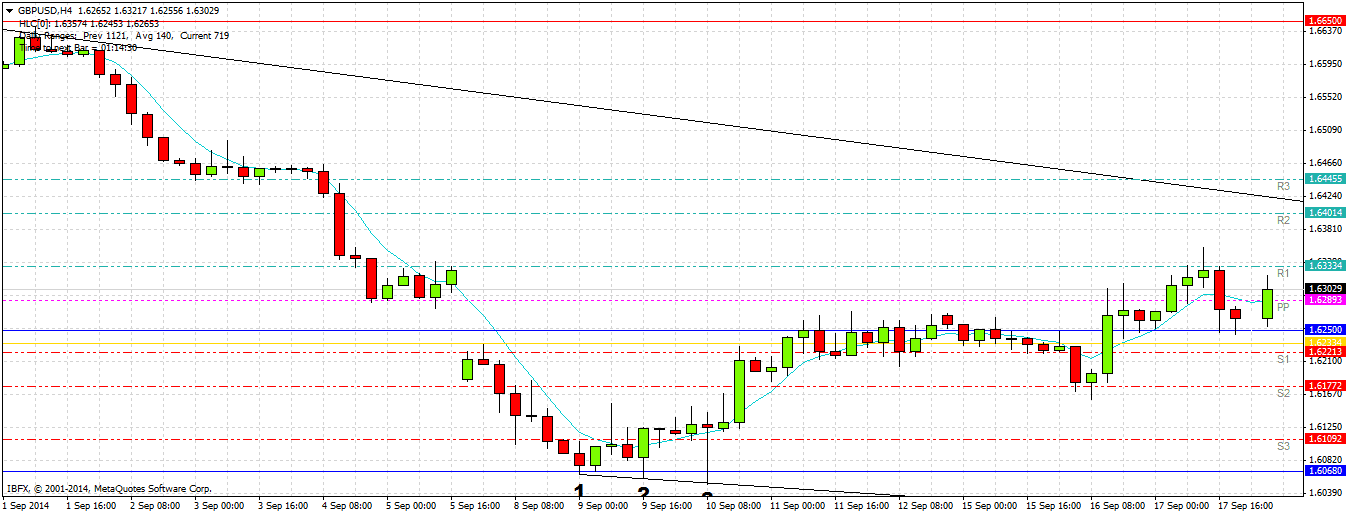Select the S2 support label
Image resolution: width=1346 pixels, height=514 pixels.
1284,394
